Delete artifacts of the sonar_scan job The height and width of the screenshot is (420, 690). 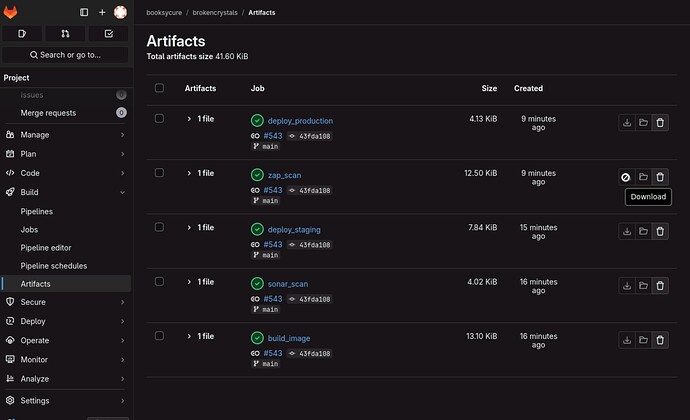click(x=659, y=285)
